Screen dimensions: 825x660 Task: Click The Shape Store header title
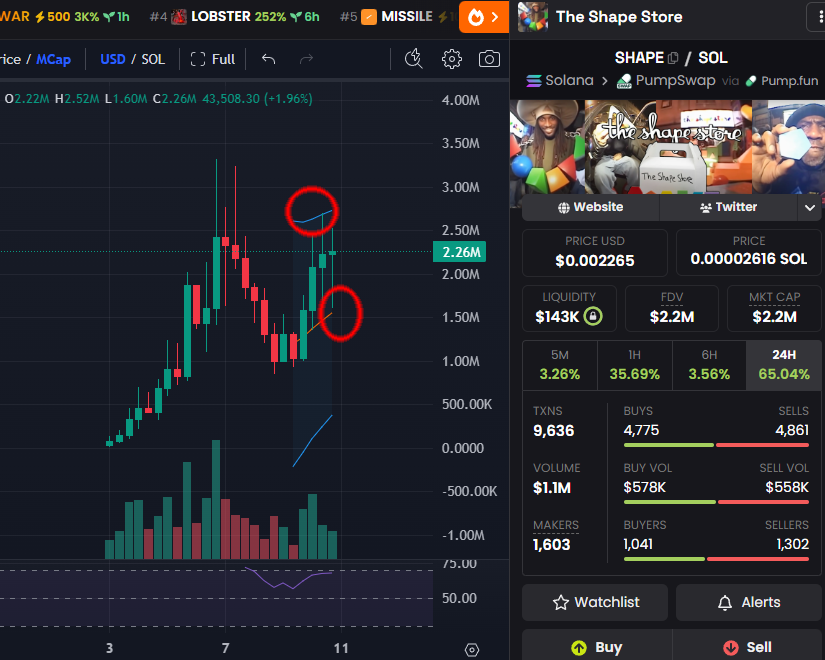pos(619,17)
